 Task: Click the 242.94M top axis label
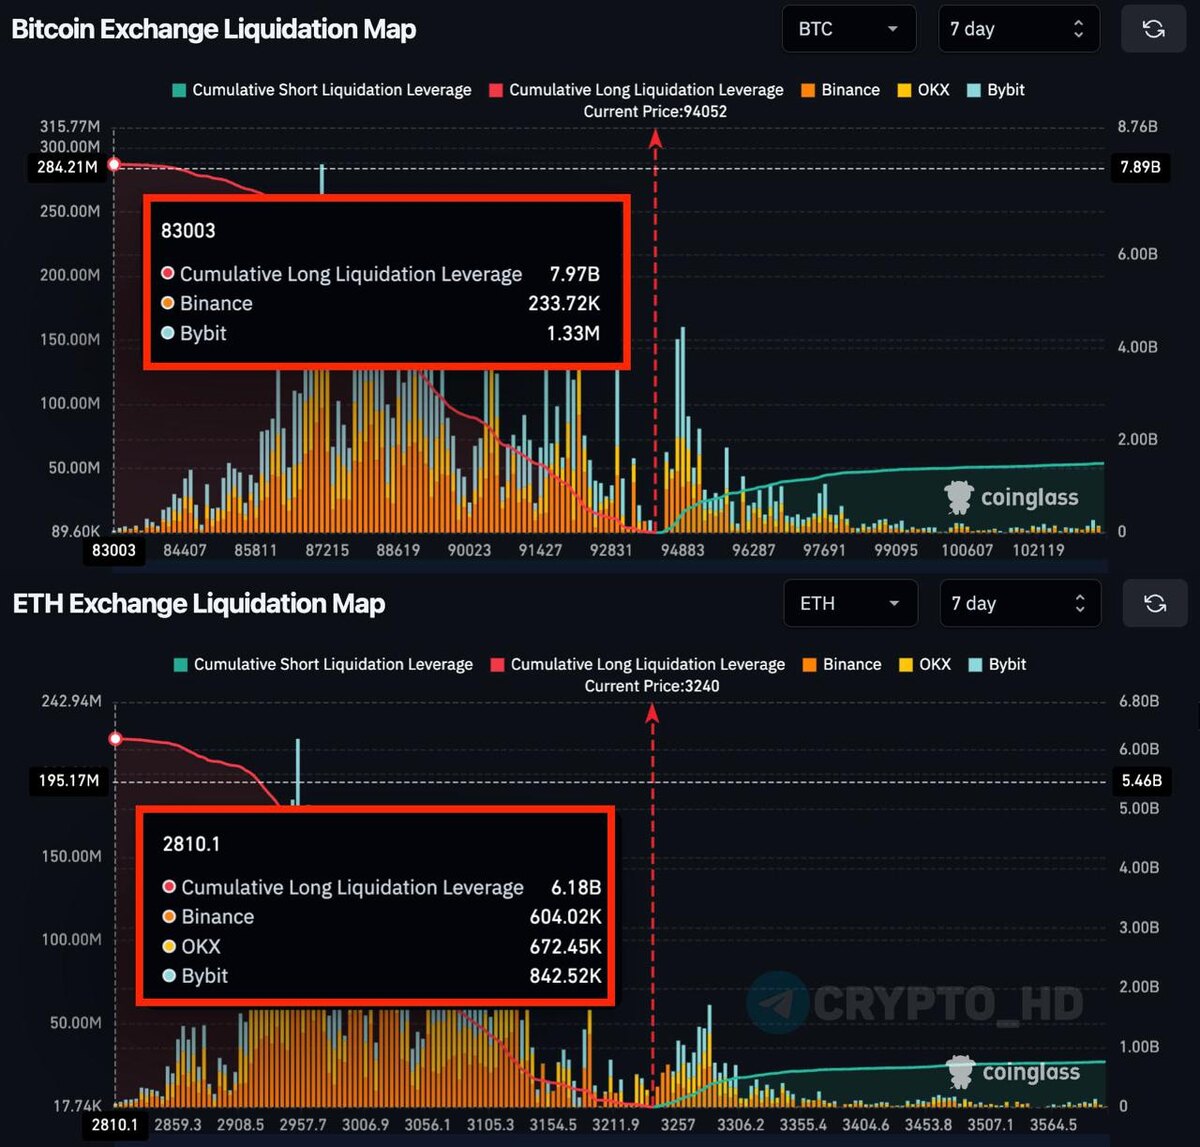pyautogui.click(x=71, y=701)
